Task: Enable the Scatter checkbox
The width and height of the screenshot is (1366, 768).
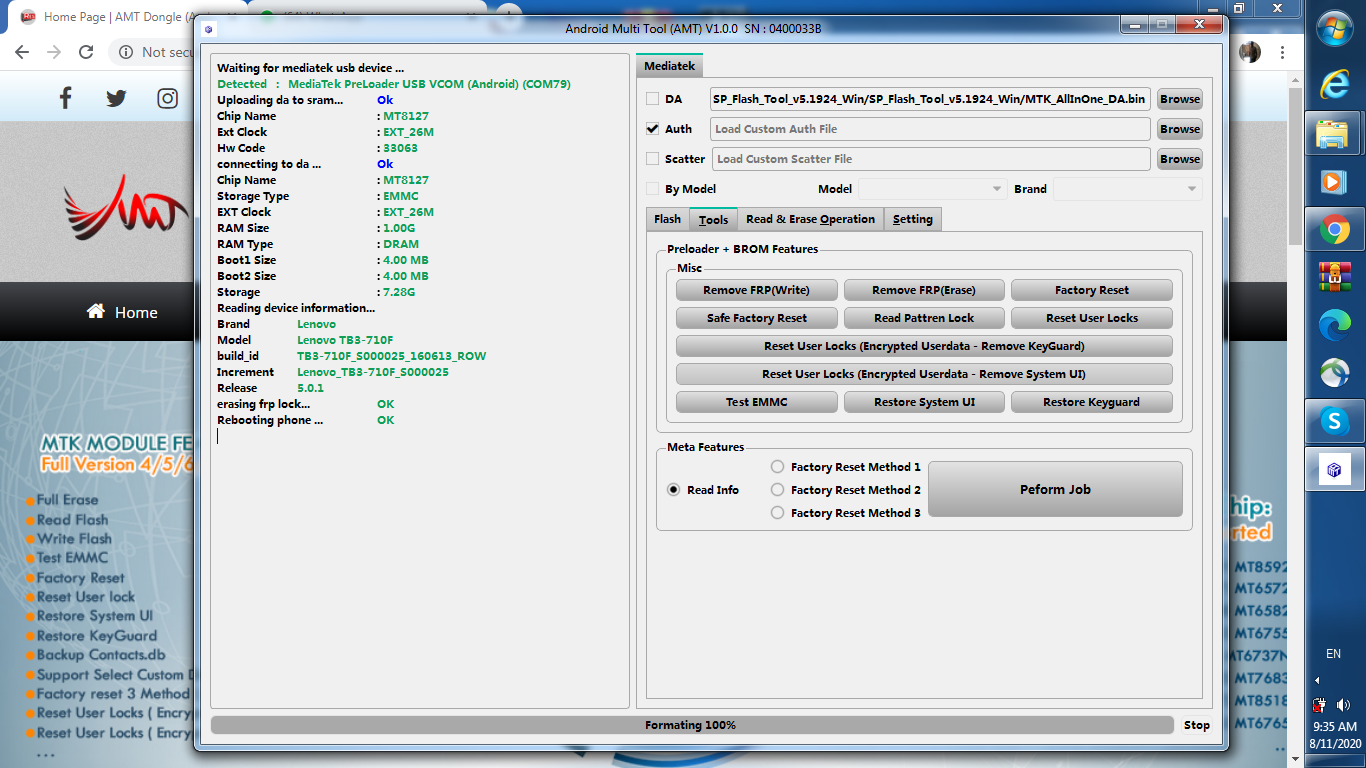Action: coord(652,159)
